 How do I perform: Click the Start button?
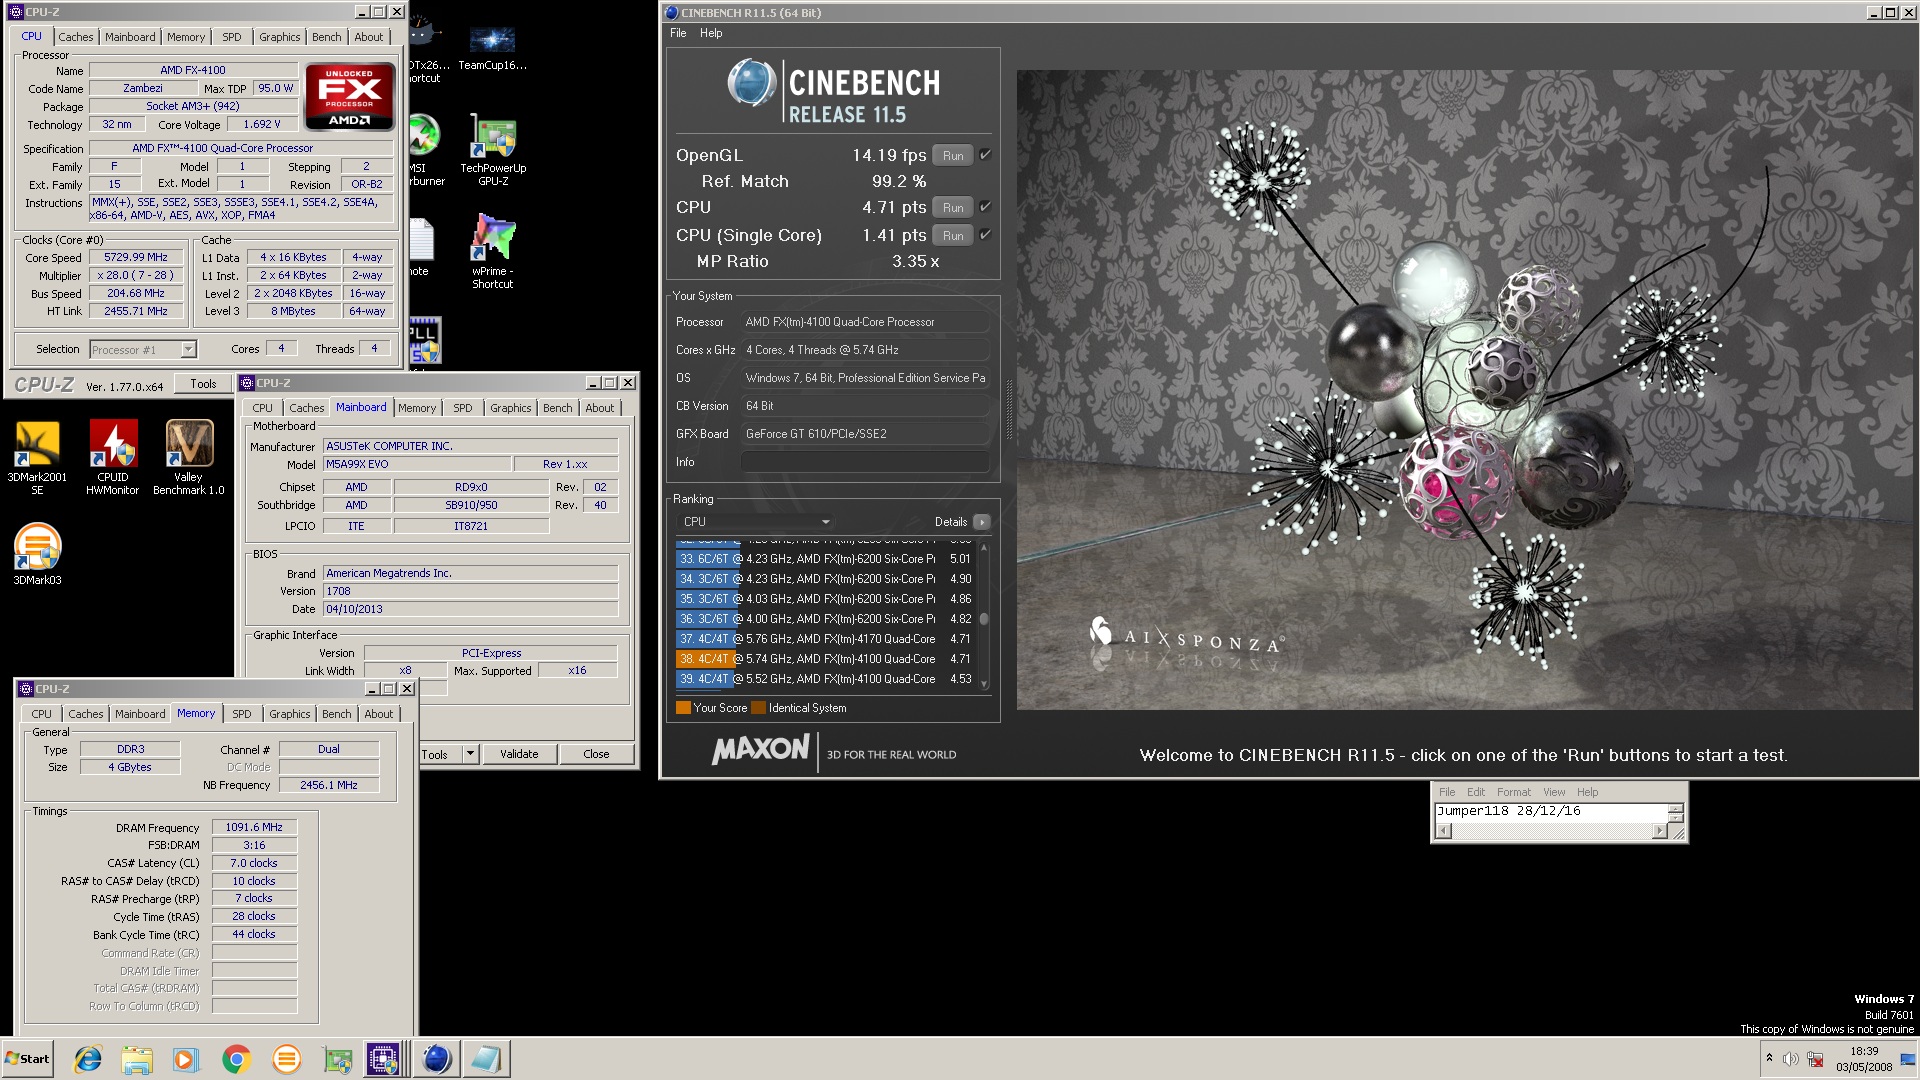coord(27,1059)
